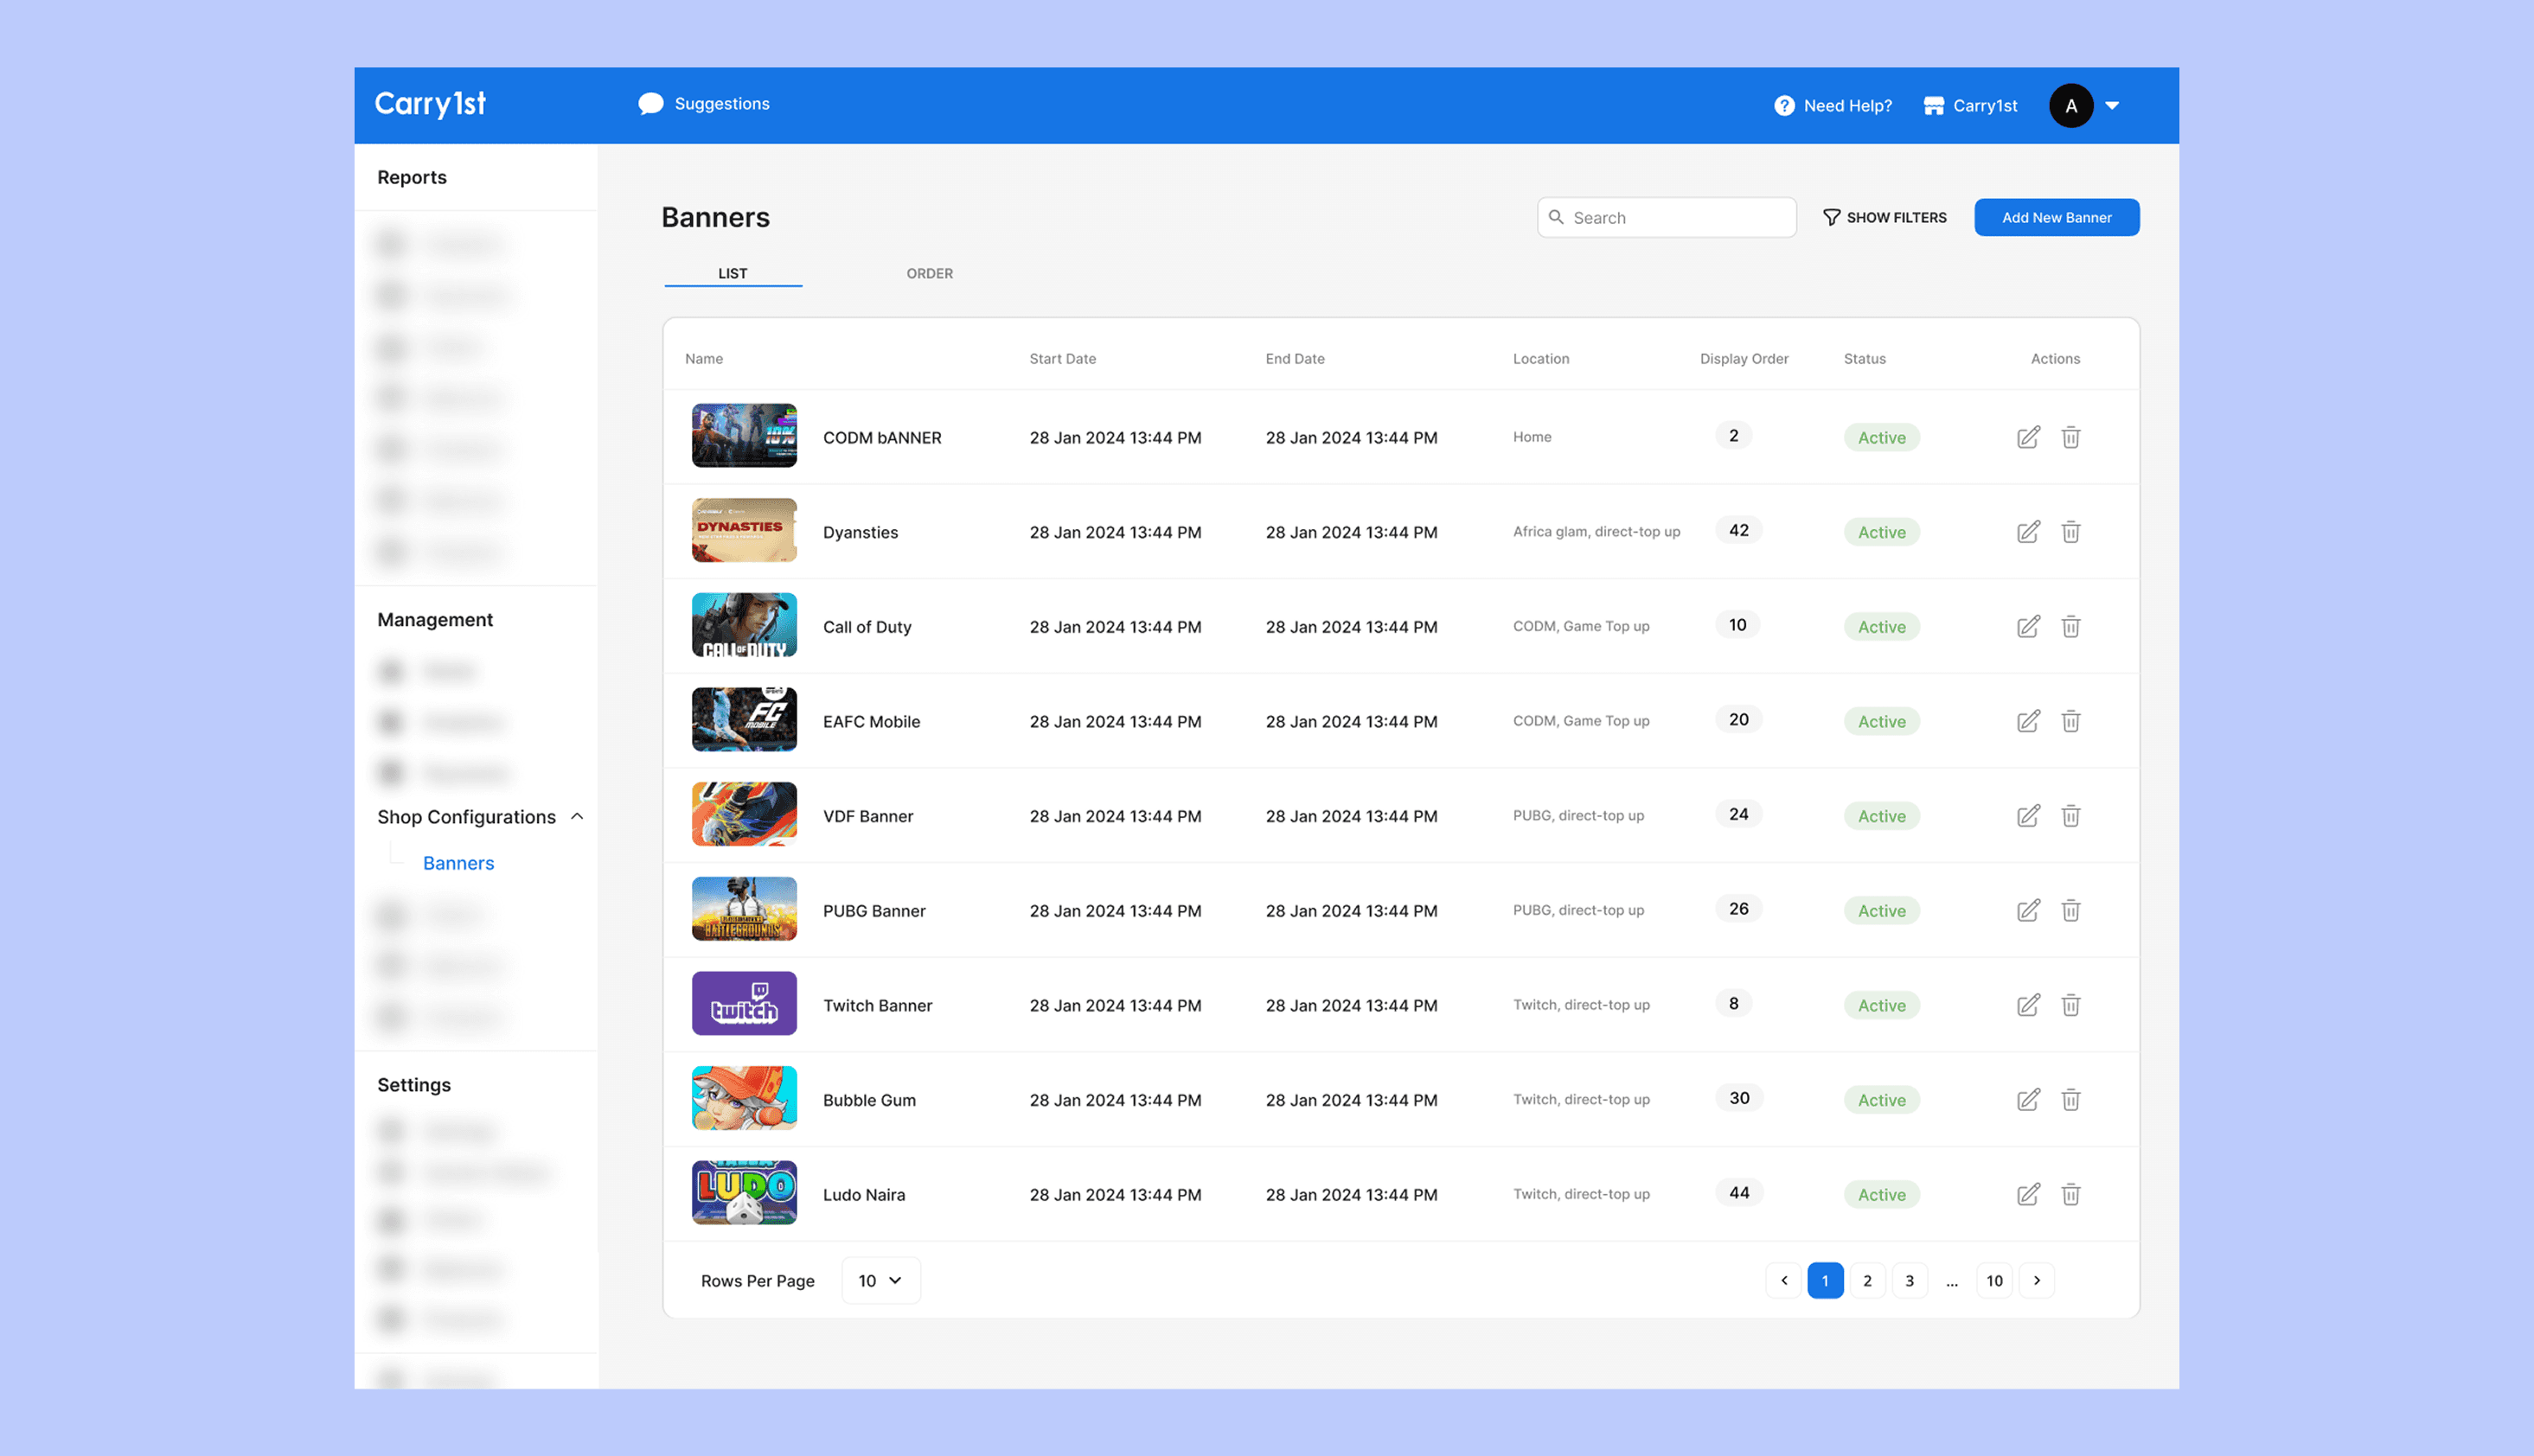The height and width of the screenshot is (1456, 2534).
Task: Go to page 2 of results
Action: click(1866, 1280)
